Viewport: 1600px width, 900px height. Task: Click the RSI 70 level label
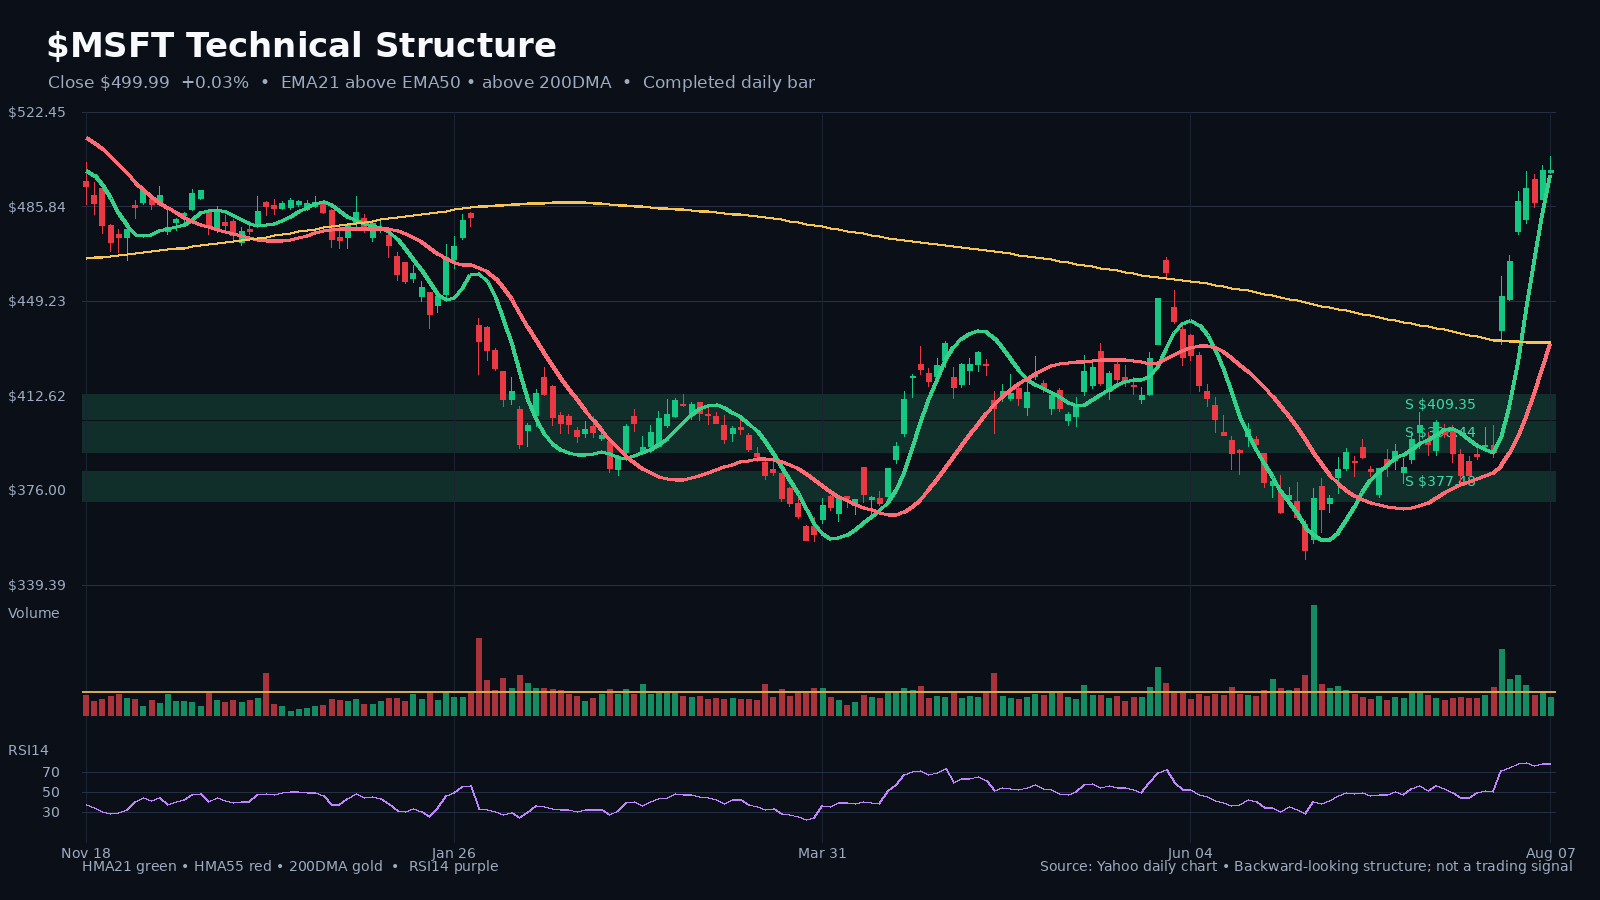click(x=51, y=773)
